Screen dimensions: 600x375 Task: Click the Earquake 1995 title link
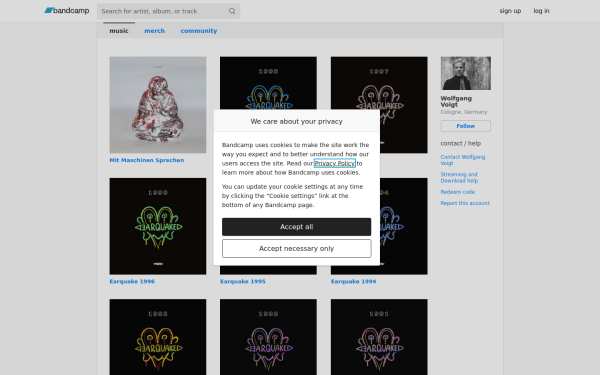243,282
